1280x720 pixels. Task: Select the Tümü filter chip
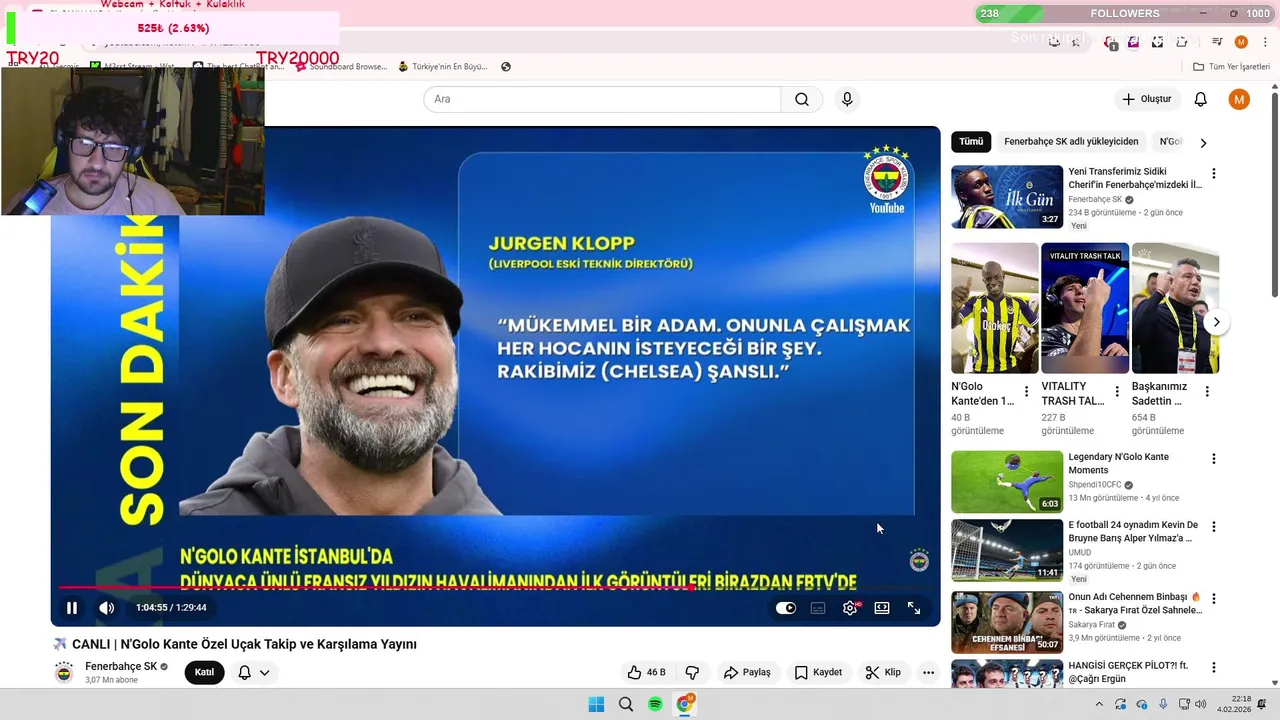click(x=971, y=142)
